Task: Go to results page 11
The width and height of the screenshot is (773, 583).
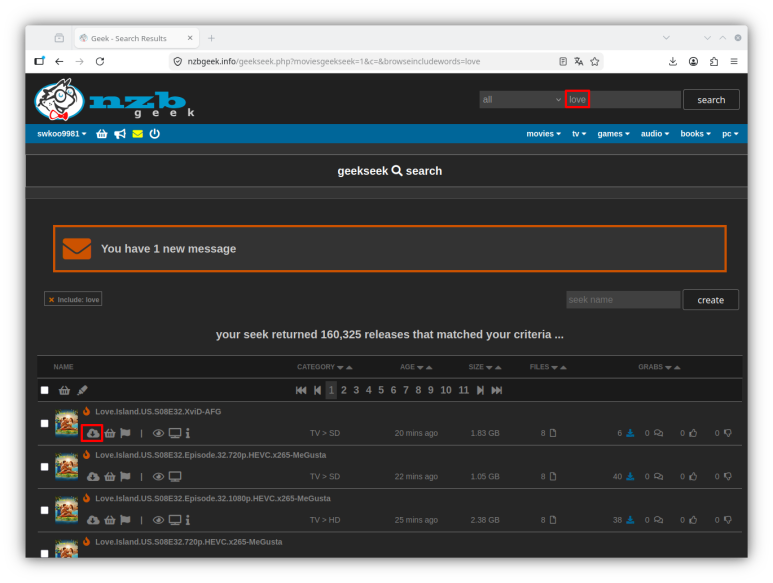Action: 463,390
